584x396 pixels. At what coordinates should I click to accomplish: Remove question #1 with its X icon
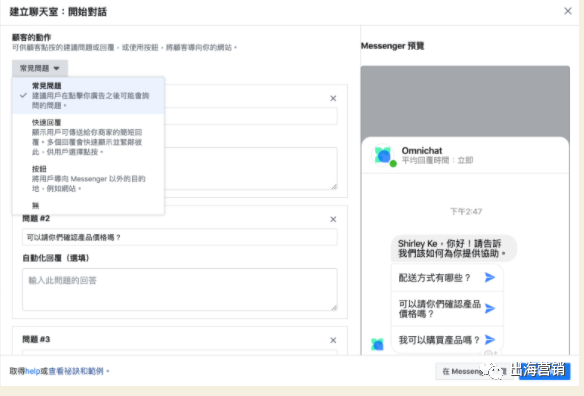333,98
